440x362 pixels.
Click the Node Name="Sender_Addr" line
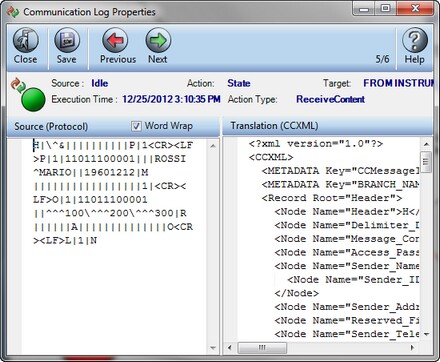point(347,307)
